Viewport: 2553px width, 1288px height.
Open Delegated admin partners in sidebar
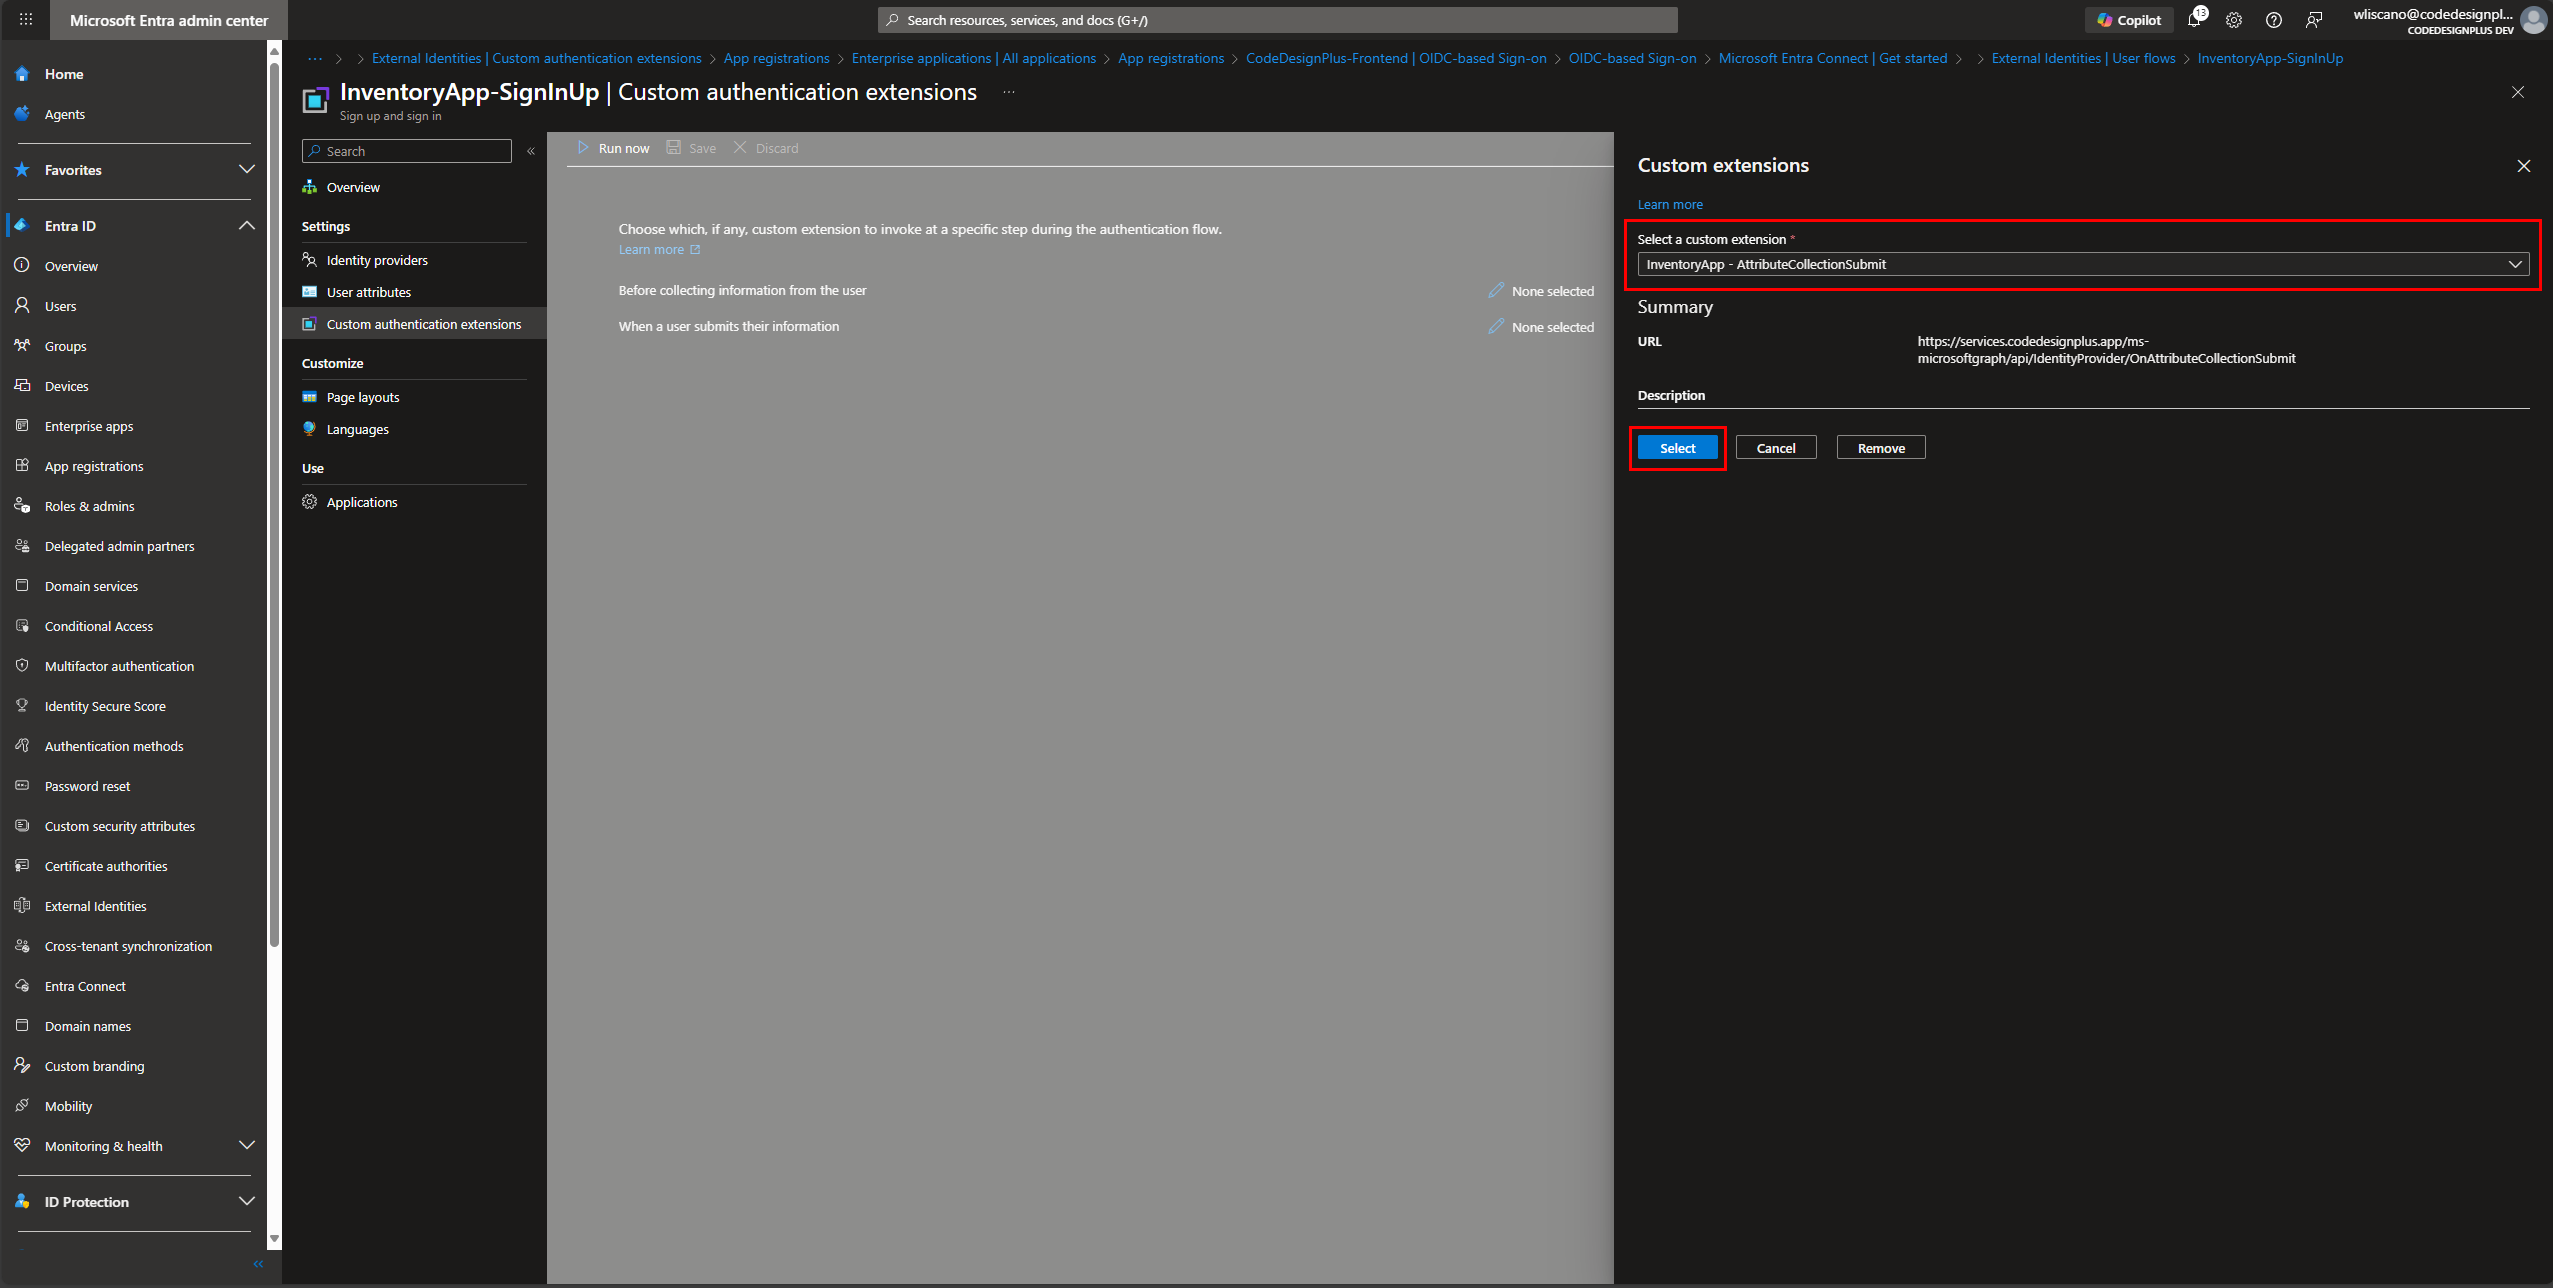119,546
